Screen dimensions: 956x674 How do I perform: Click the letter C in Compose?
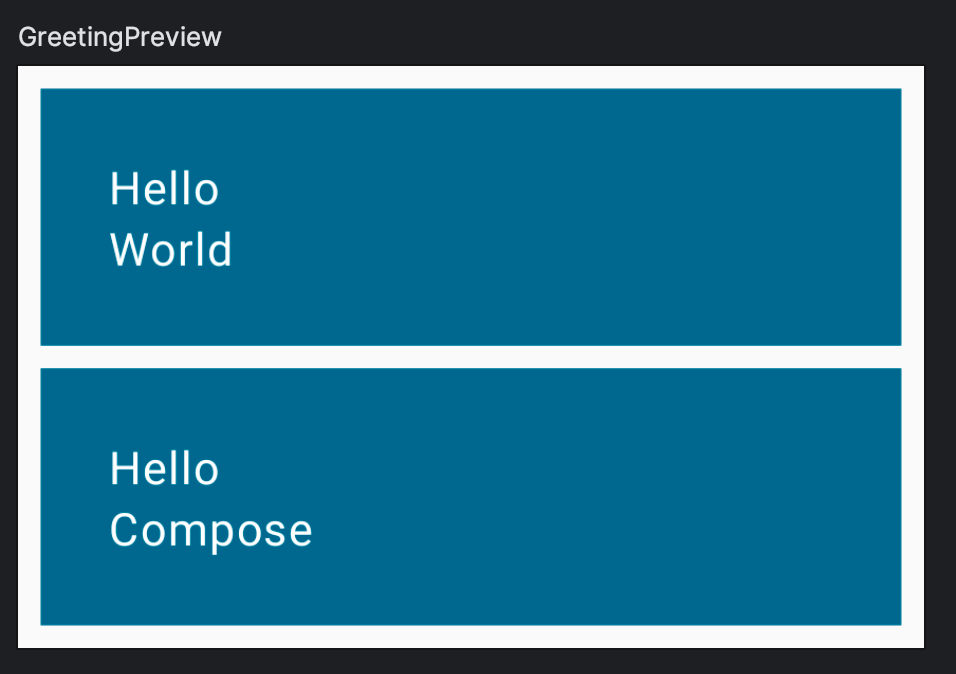[123, 530]
